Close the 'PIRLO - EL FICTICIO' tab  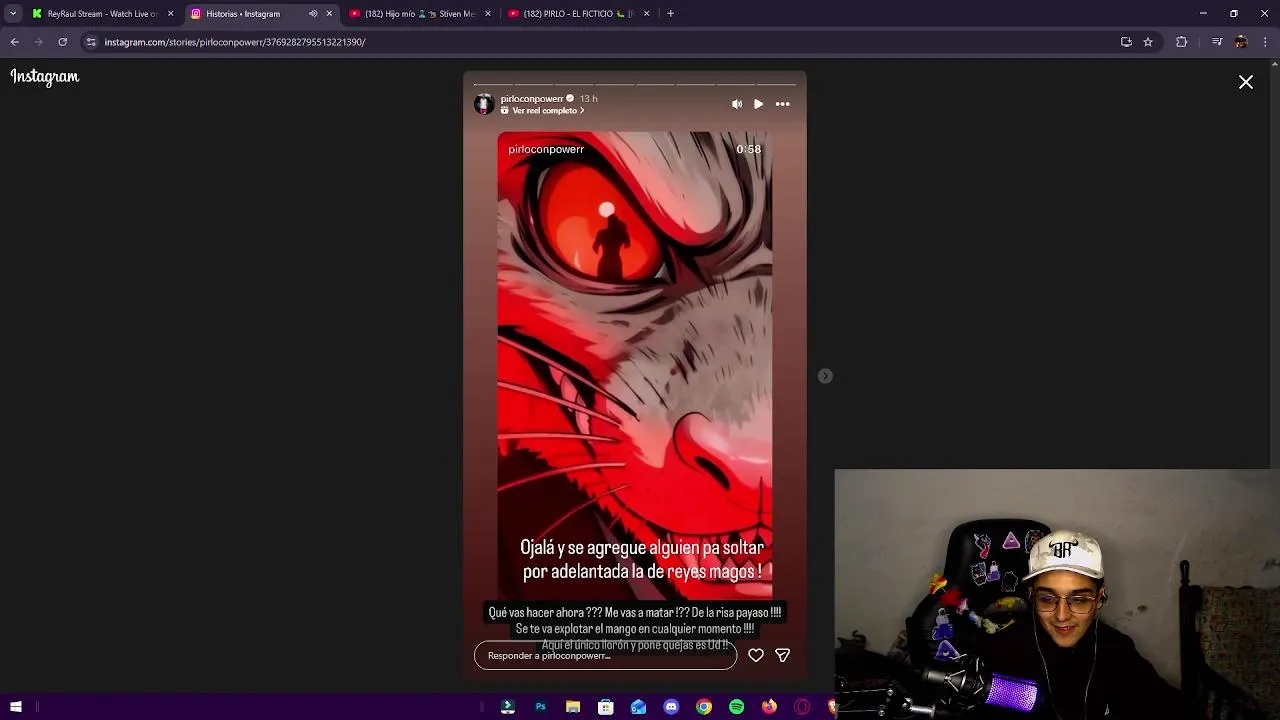[647, 14]
